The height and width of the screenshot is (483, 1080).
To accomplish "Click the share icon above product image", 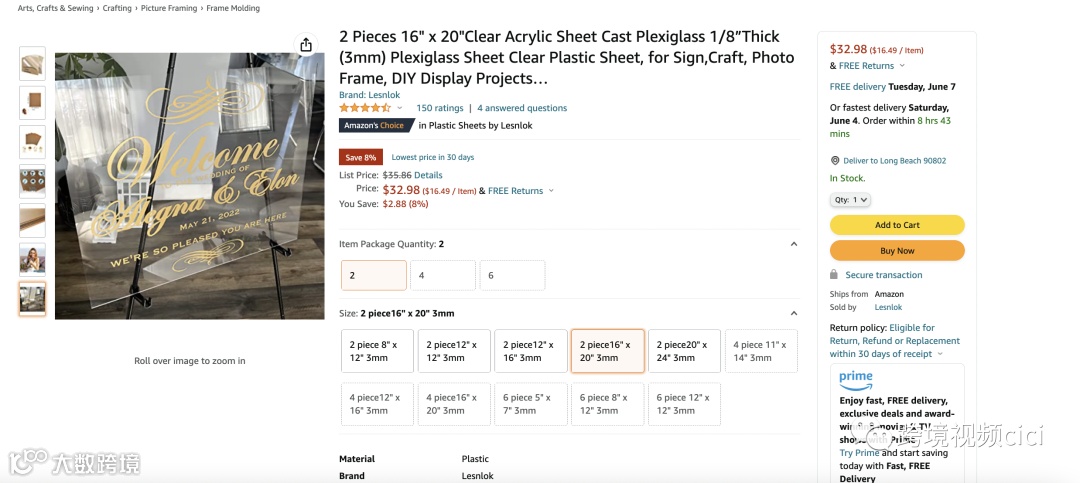I will pos(306,45).
